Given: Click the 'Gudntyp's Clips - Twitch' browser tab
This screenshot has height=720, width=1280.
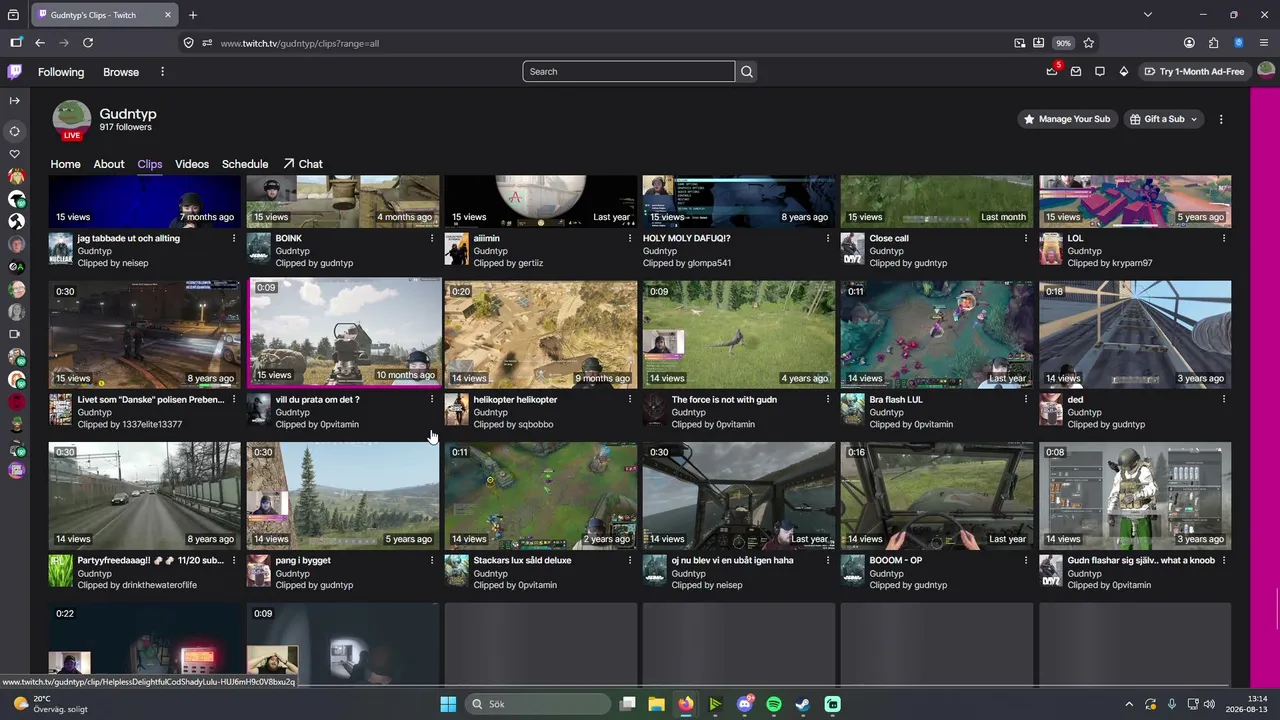Looking at the screenshot, I should pyautogui.click(x=103, y=15).
